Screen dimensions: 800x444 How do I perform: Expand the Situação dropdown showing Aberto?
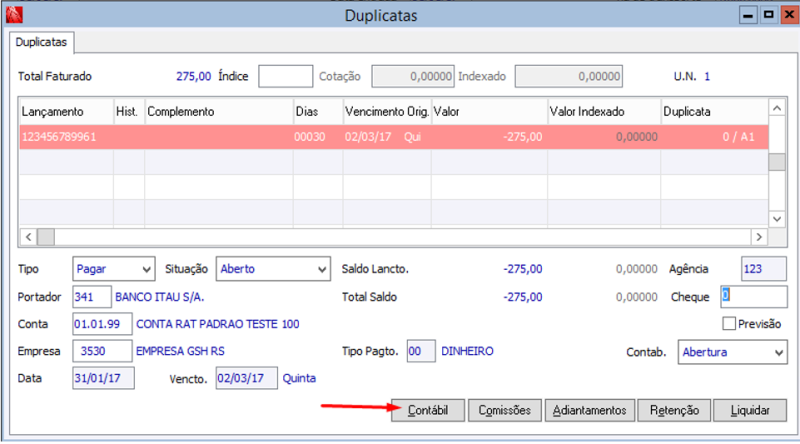273,269
